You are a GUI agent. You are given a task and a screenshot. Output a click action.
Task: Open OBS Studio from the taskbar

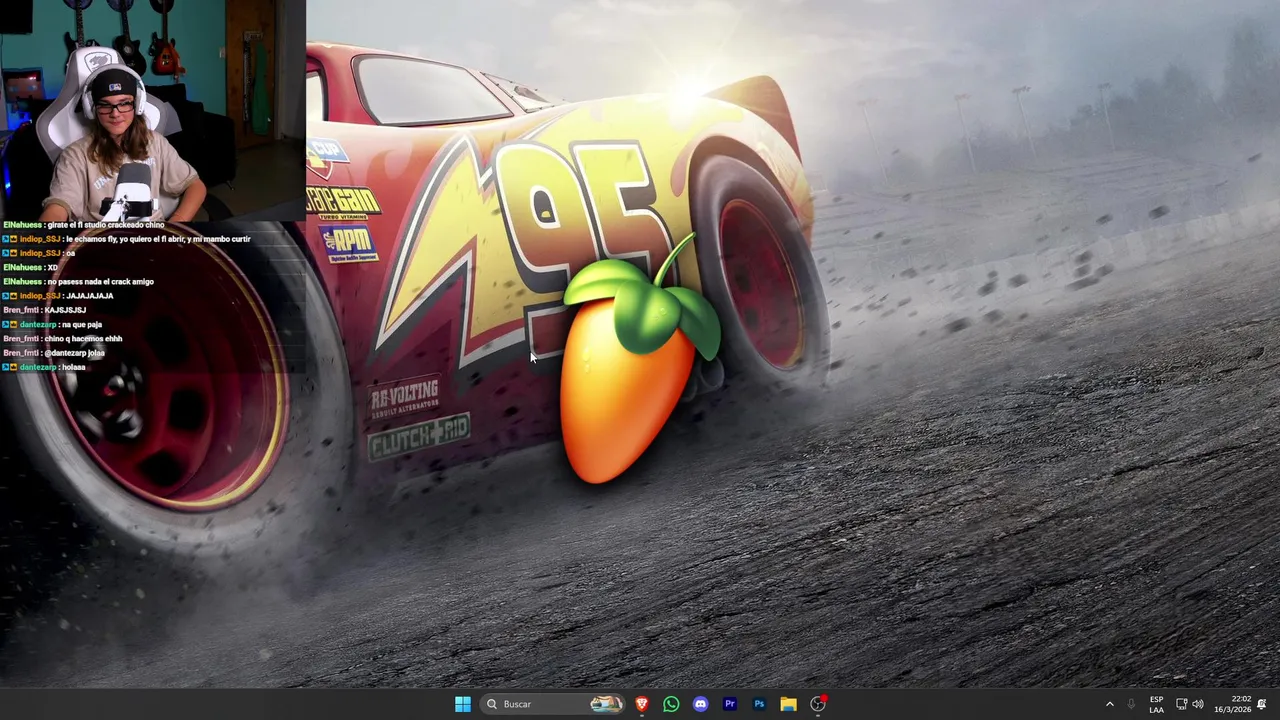tap(818, 704)
